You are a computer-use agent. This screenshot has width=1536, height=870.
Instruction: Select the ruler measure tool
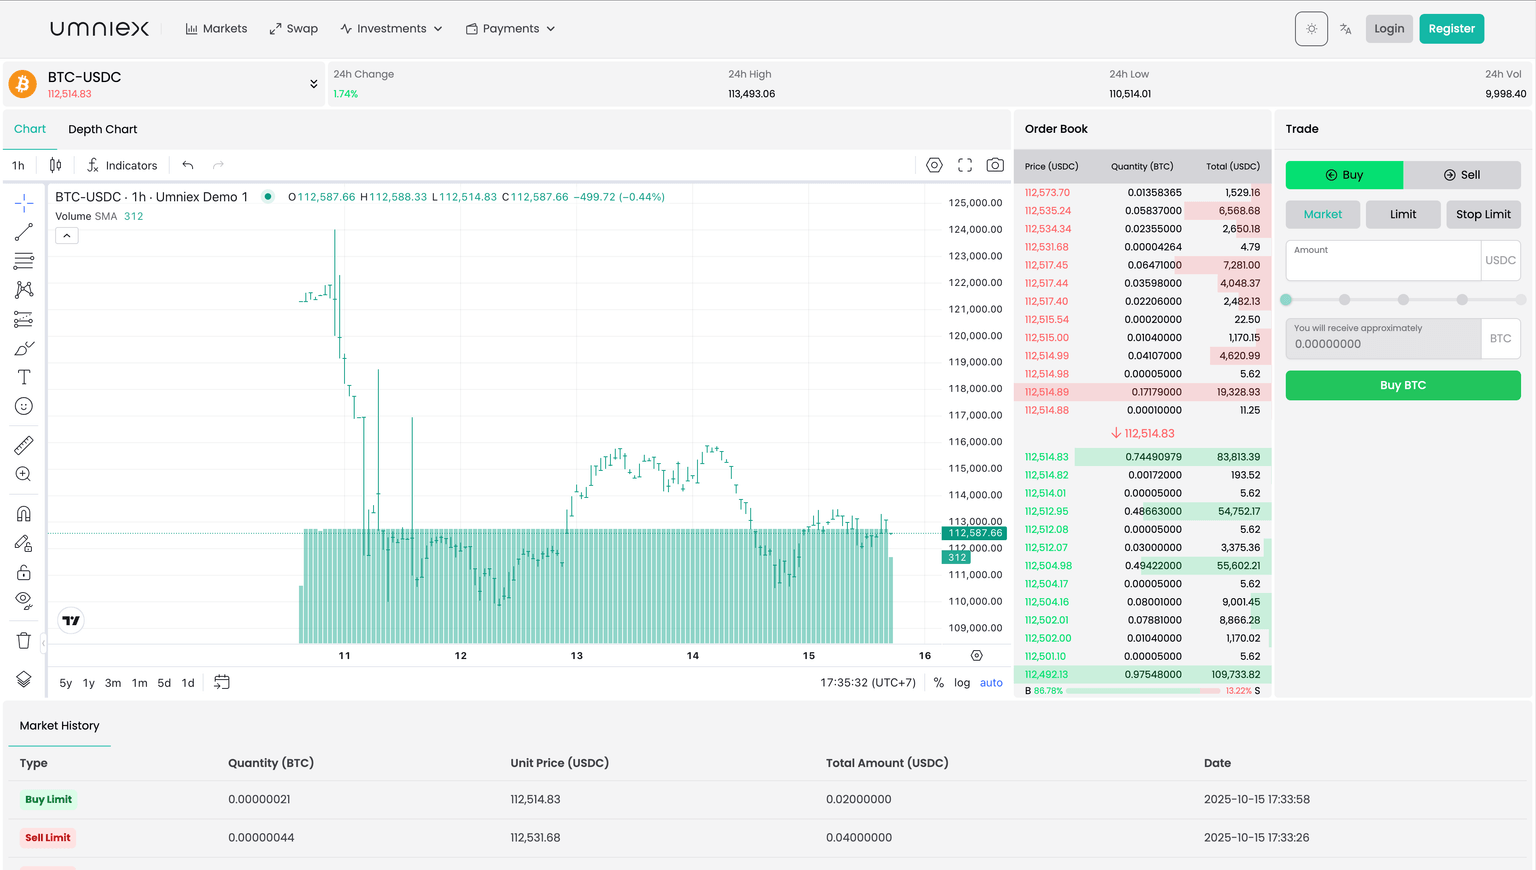(24, 445)
